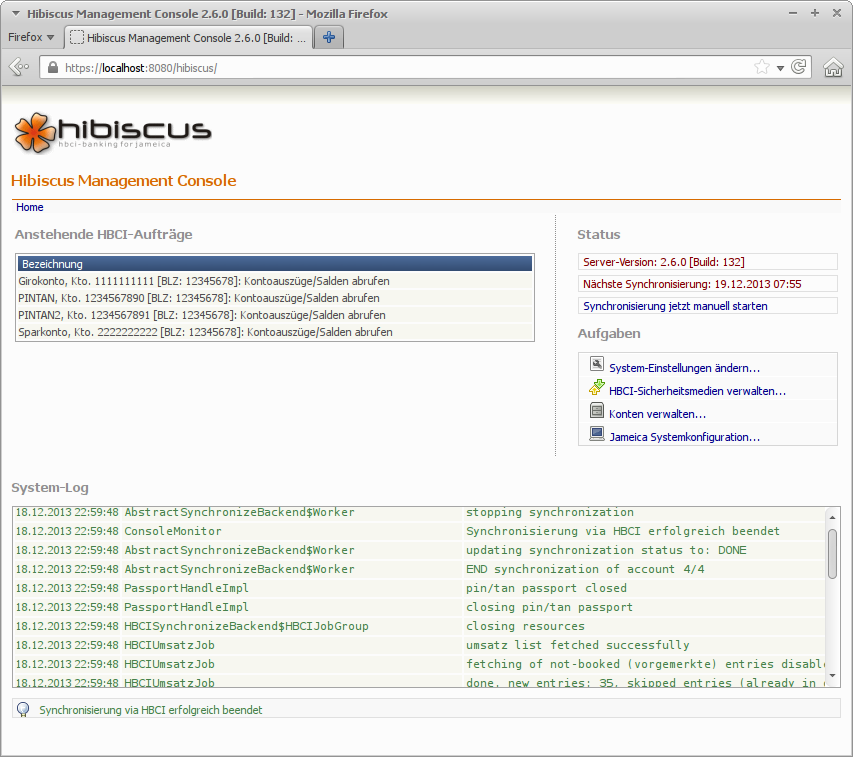
Task: Open Jameica Systemkonfiguration link
Action: coord(684,437)
